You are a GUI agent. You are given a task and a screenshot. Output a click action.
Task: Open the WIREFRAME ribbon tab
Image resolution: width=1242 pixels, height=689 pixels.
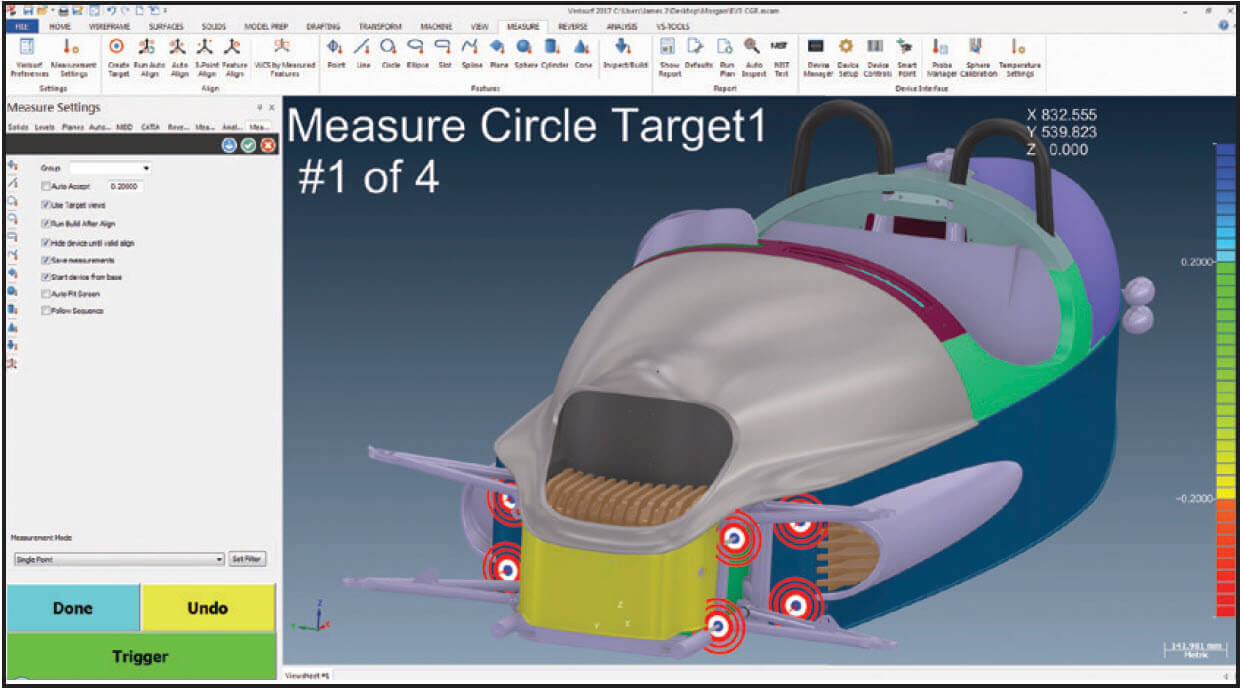click(111, 26)
